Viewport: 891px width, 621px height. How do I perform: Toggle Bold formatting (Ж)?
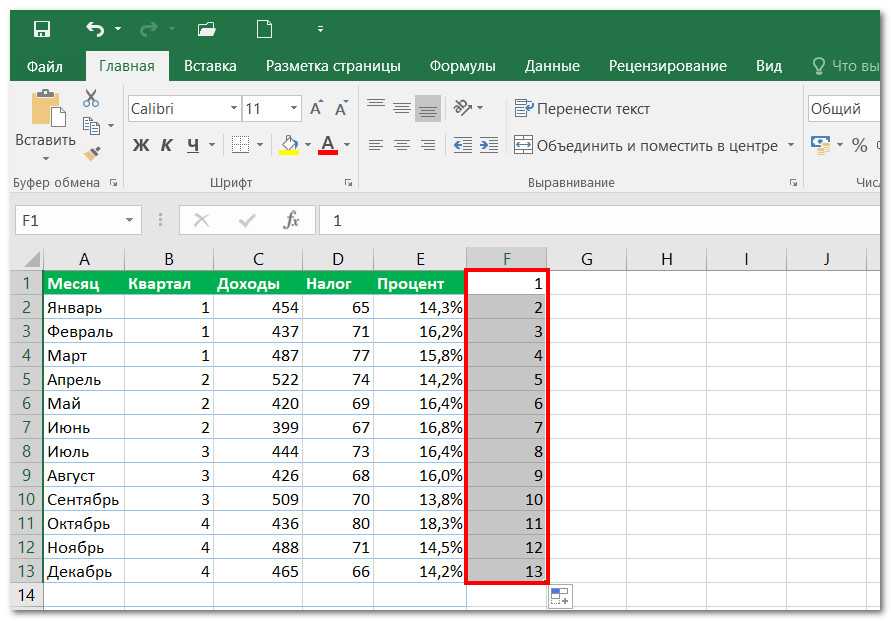click(141, 145)
